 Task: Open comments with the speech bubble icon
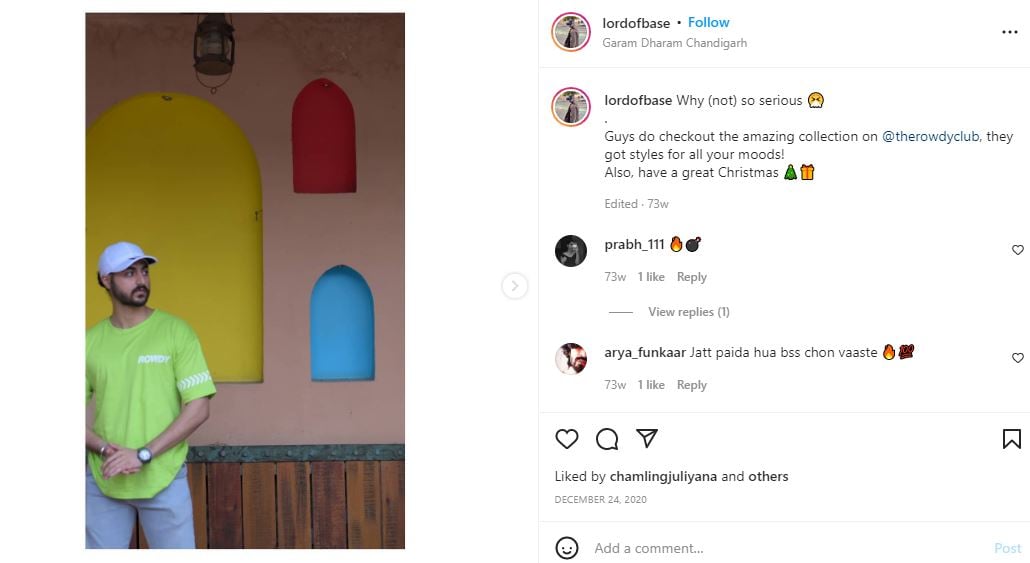click(607, 439)
